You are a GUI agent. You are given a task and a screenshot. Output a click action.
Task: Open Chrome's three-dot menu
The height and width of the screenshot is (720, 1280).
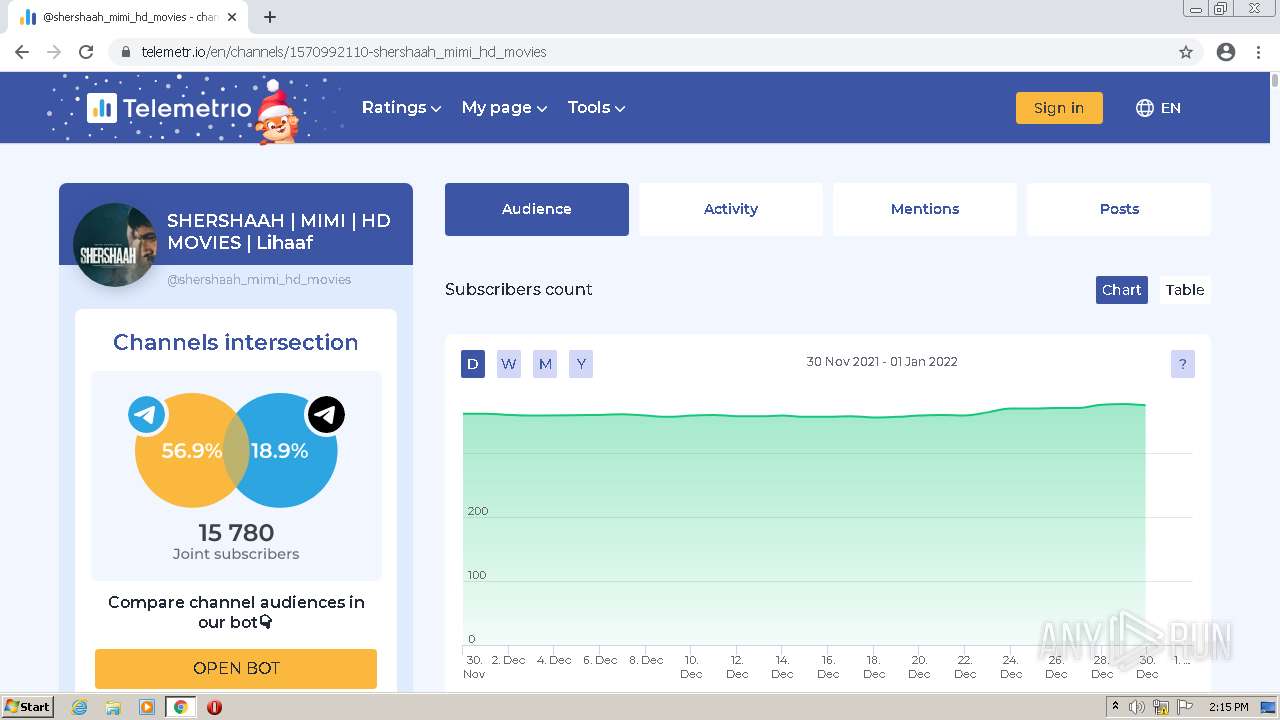click(1258, 52)
